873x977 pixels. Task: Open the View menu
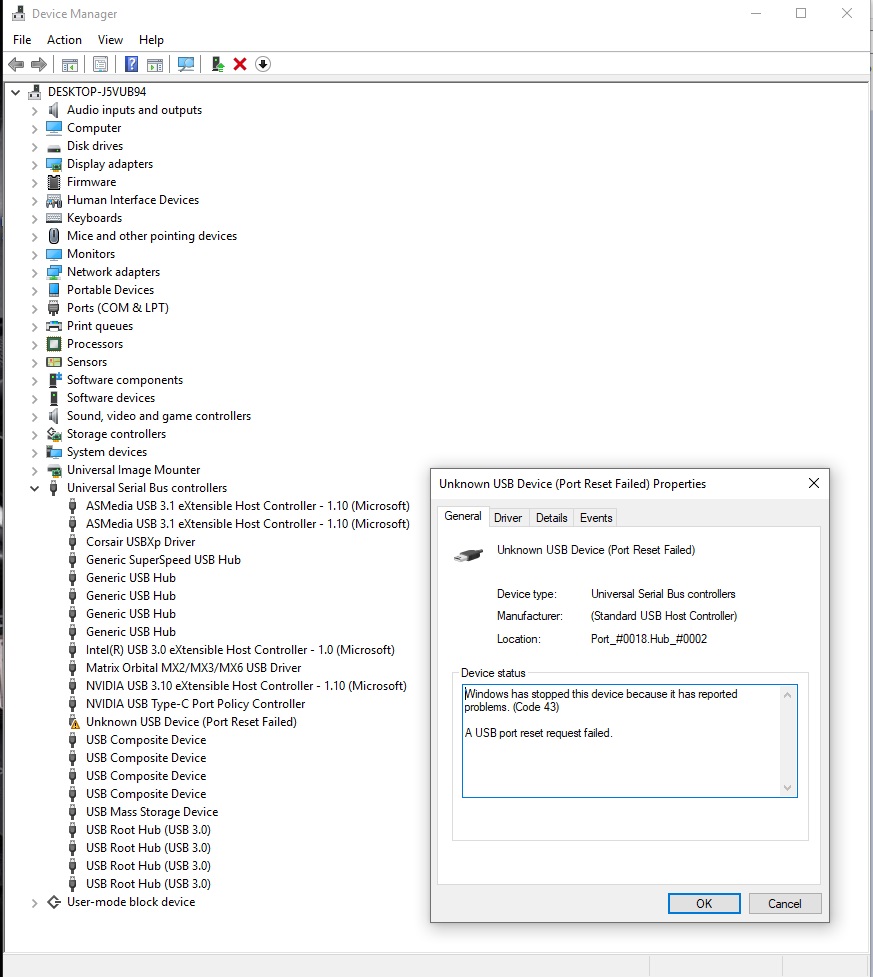coord(110,40)
